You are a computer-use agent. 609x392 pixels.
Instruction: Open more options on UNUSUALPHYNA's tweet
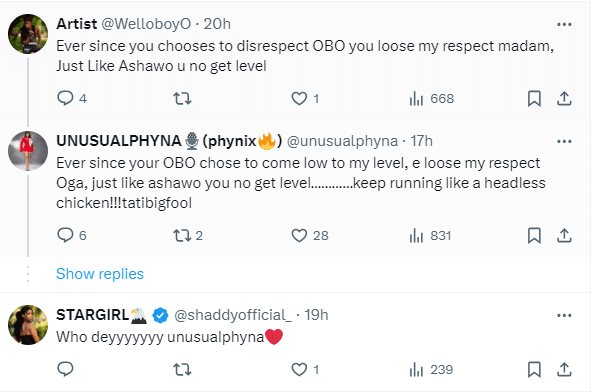click(x=564, y=141)
